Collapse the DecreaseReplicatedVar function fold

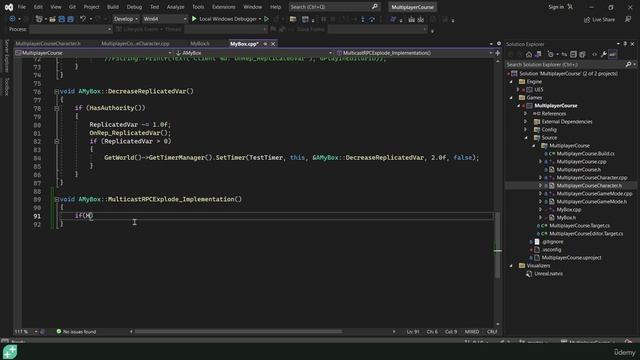[56, 91]
